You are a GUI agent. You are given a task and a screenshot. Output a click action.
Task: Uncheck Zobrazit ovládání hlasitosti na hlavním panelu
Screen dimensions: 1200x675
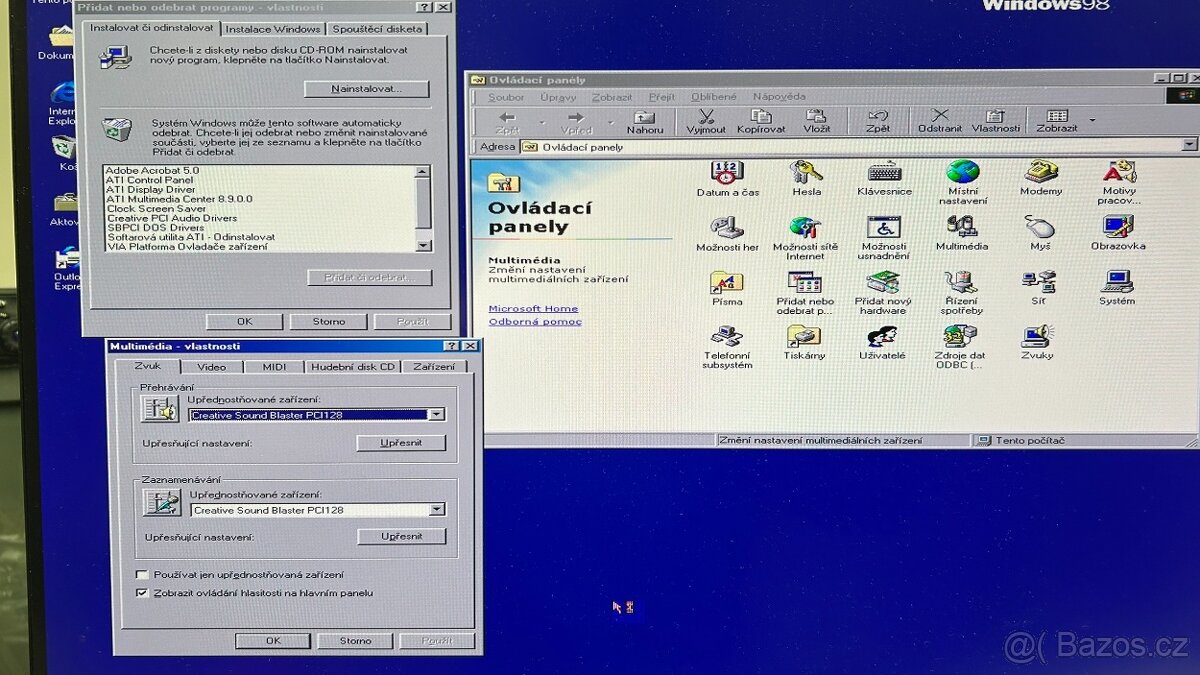[142, 593]
